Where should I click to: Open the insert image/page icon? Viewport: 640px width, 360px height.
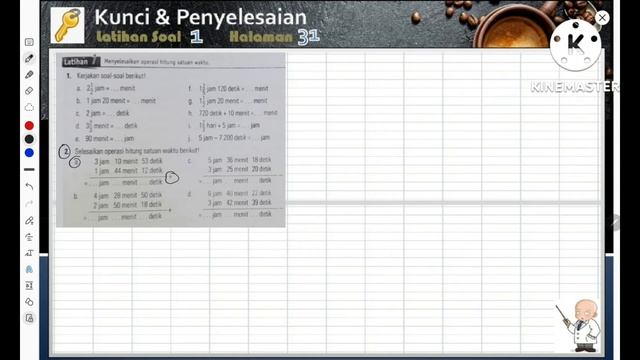[29, 286]
